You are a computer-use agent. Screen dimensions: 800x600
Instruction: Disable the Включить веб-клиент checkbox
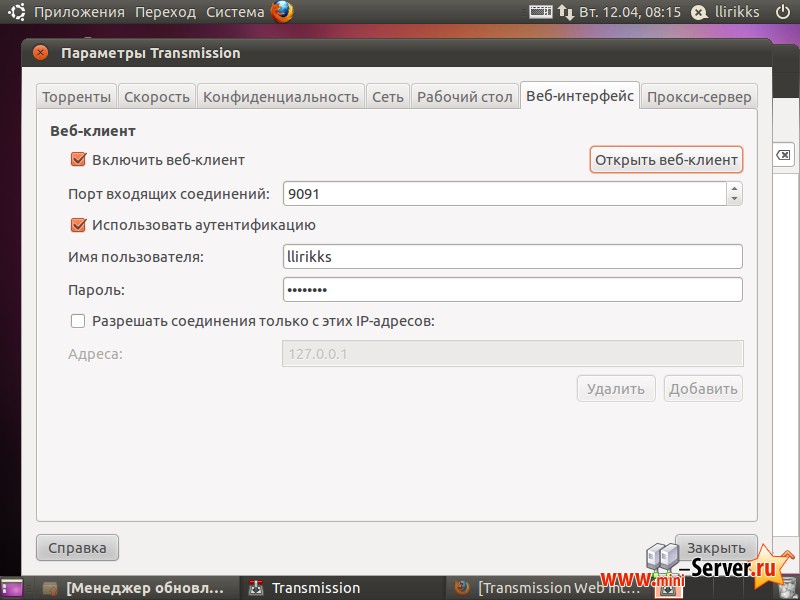click(79, 158)
